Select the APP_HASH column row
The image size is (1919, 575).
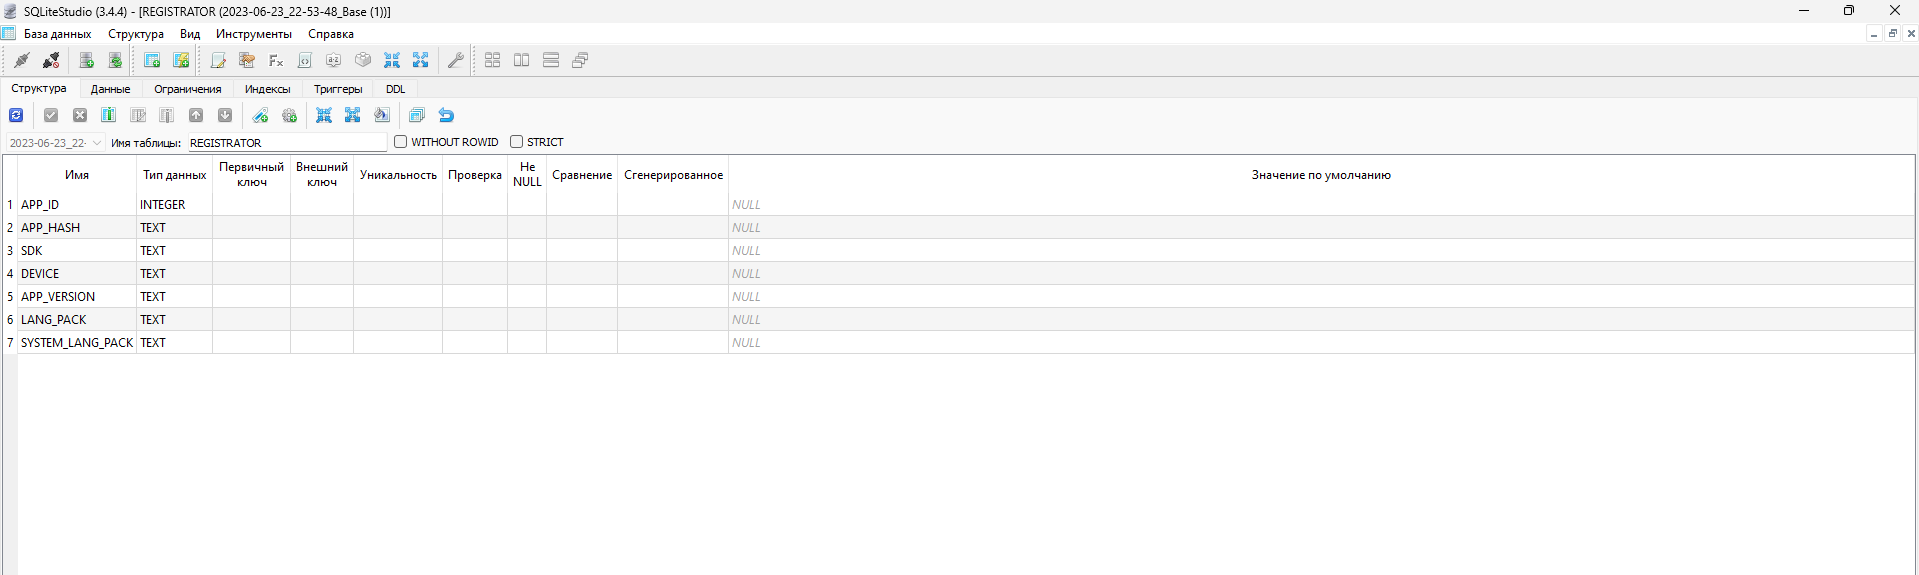[50, 228]
